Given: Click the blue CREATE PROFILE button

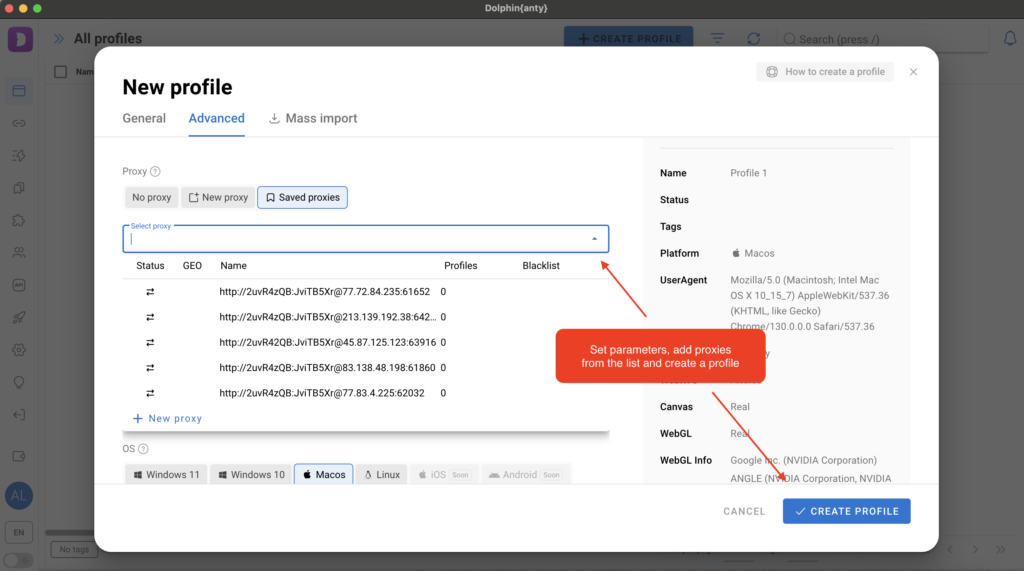Looking at the screenshot, I should click(846, 511).
